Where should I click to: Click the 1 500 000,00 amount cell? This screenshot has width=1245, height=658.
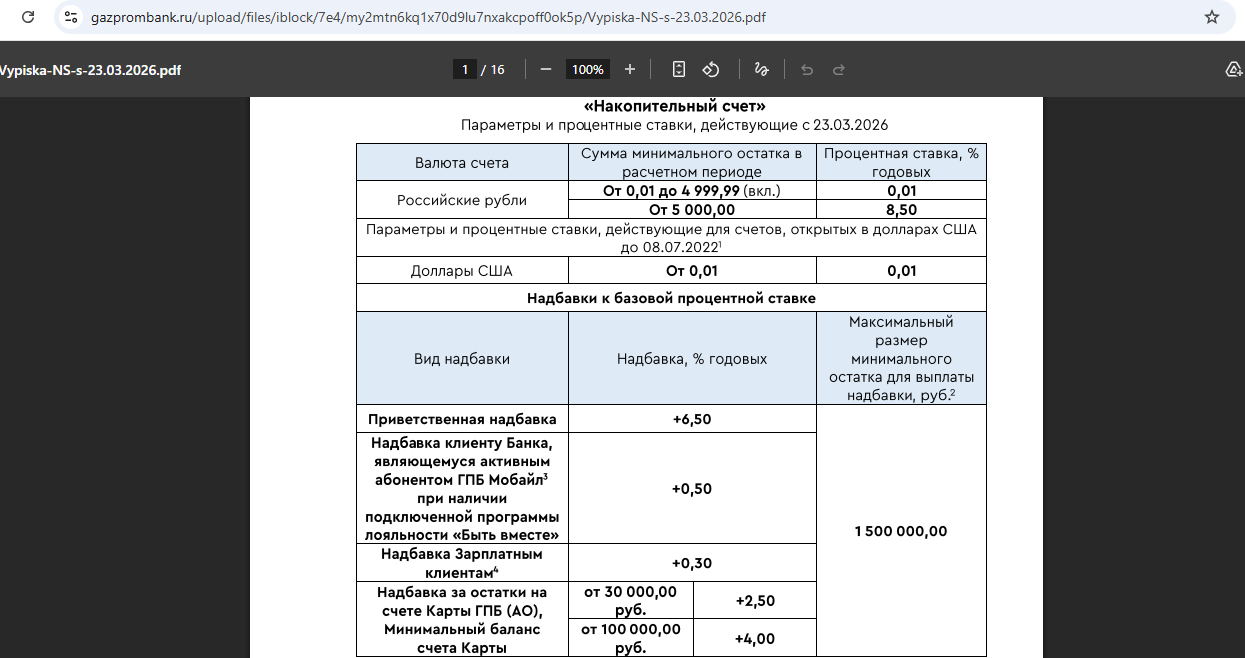tap(901, 531)
